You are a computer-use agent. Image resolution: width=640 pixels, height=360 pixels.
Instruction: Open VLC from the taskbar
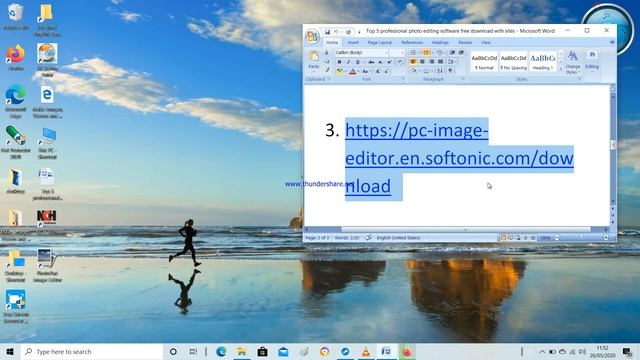click(366, 351)
